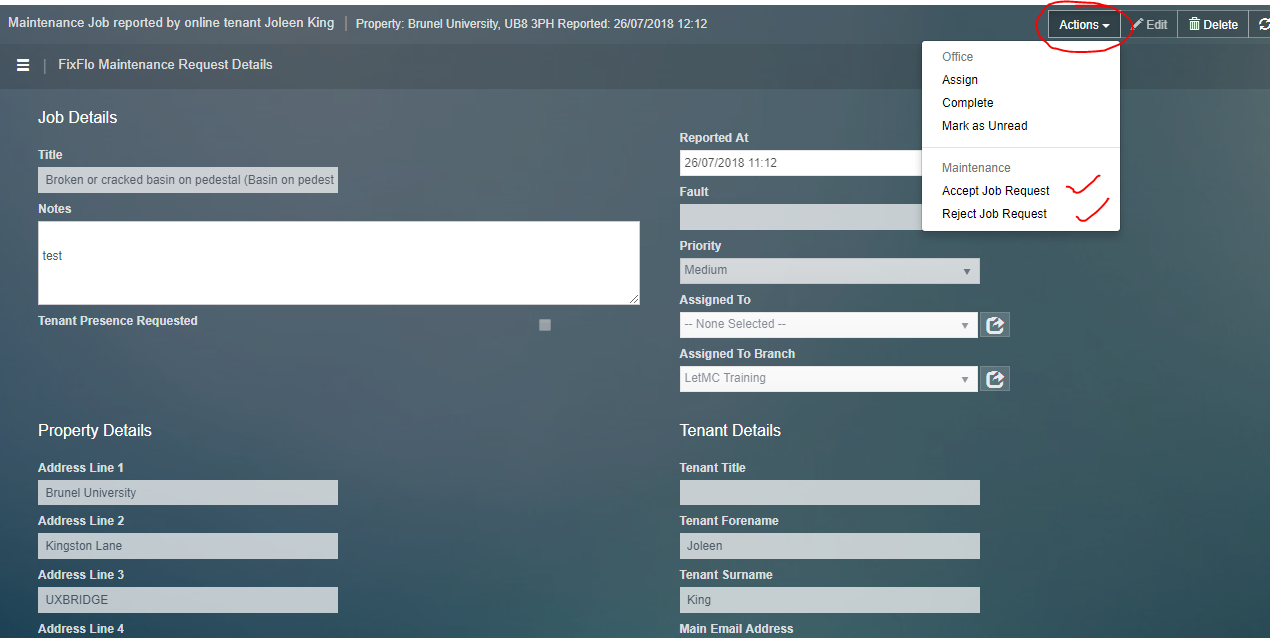This screenshot has width=1270, height=638.
Task: Click the refresh icon in top bar
Action: pyautogui.click(x=1263, y=25)
